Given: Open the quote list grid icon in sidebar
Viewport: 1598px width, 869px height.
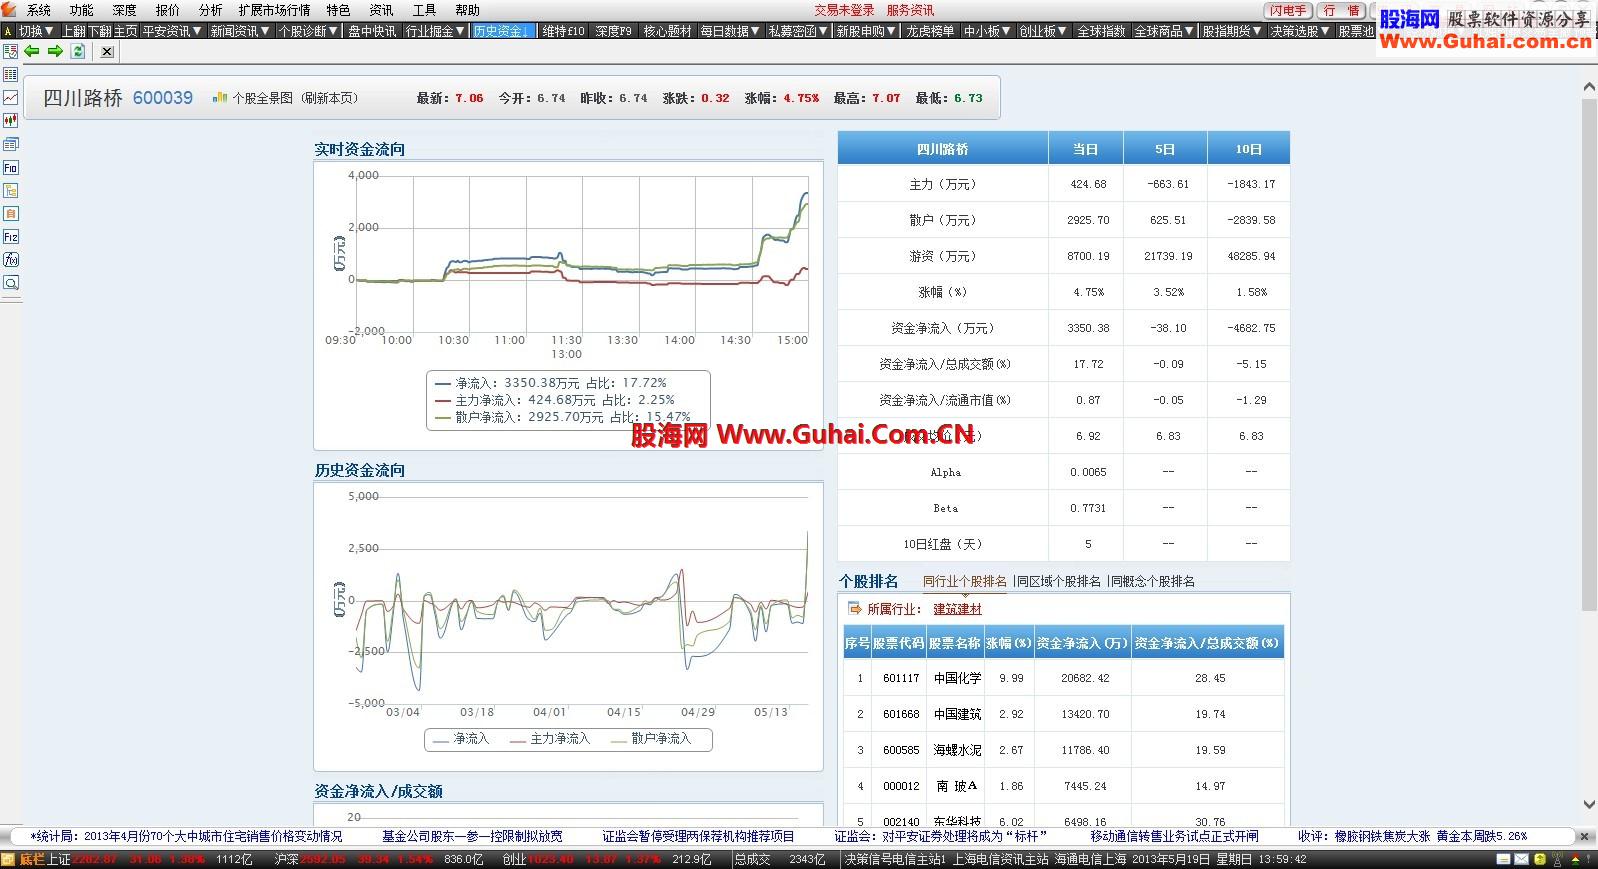Looking at the screenshot, I should 10,75.
